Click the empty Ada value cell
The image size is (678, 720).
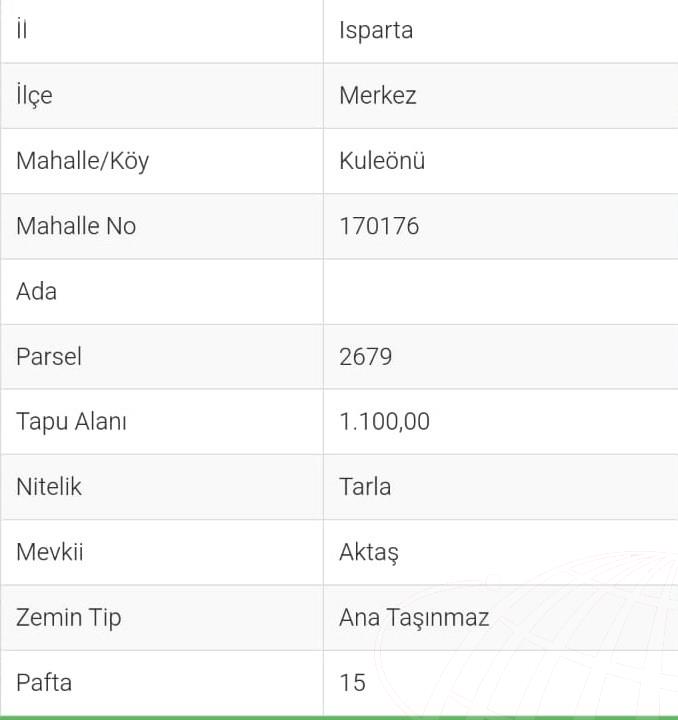[500, 292]
